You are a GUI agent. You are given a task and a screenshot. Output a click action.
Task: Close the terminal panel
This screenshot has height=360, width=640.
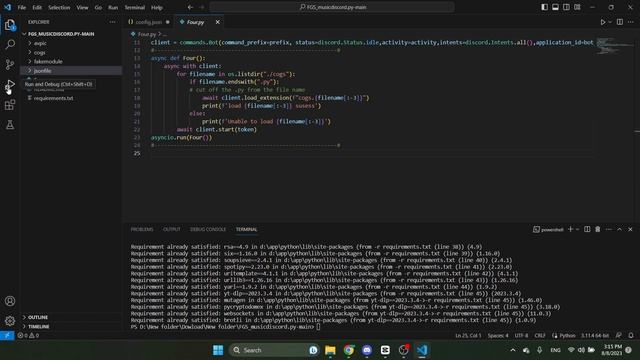point(630,229)
